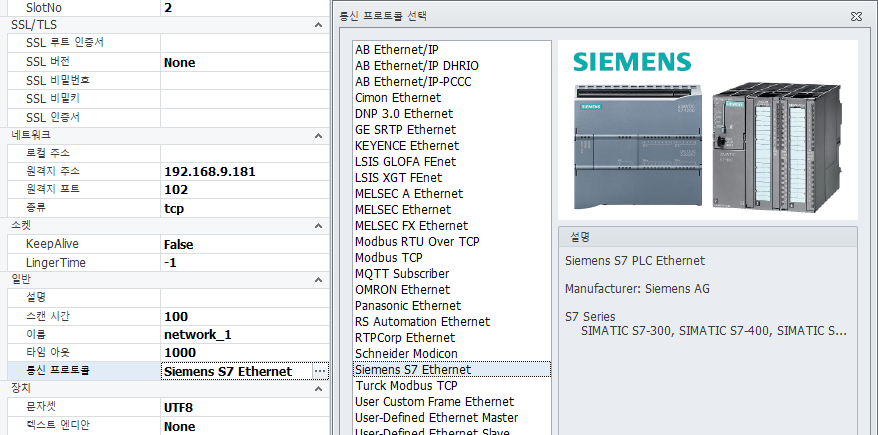
Task: Click SSL 인증서 value field
Action: (245, 118)
